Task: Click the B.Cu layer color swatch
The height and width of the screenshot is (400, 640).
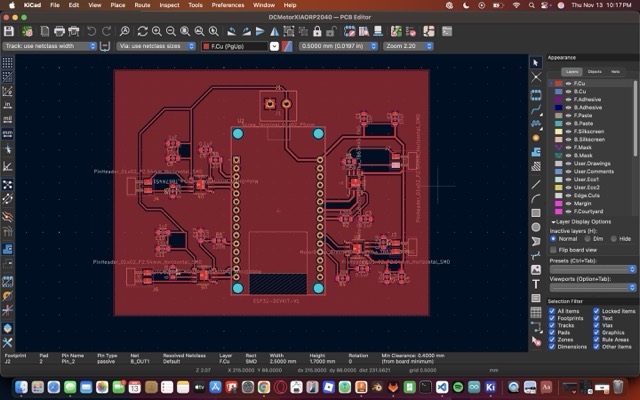Action: [558, 91]
